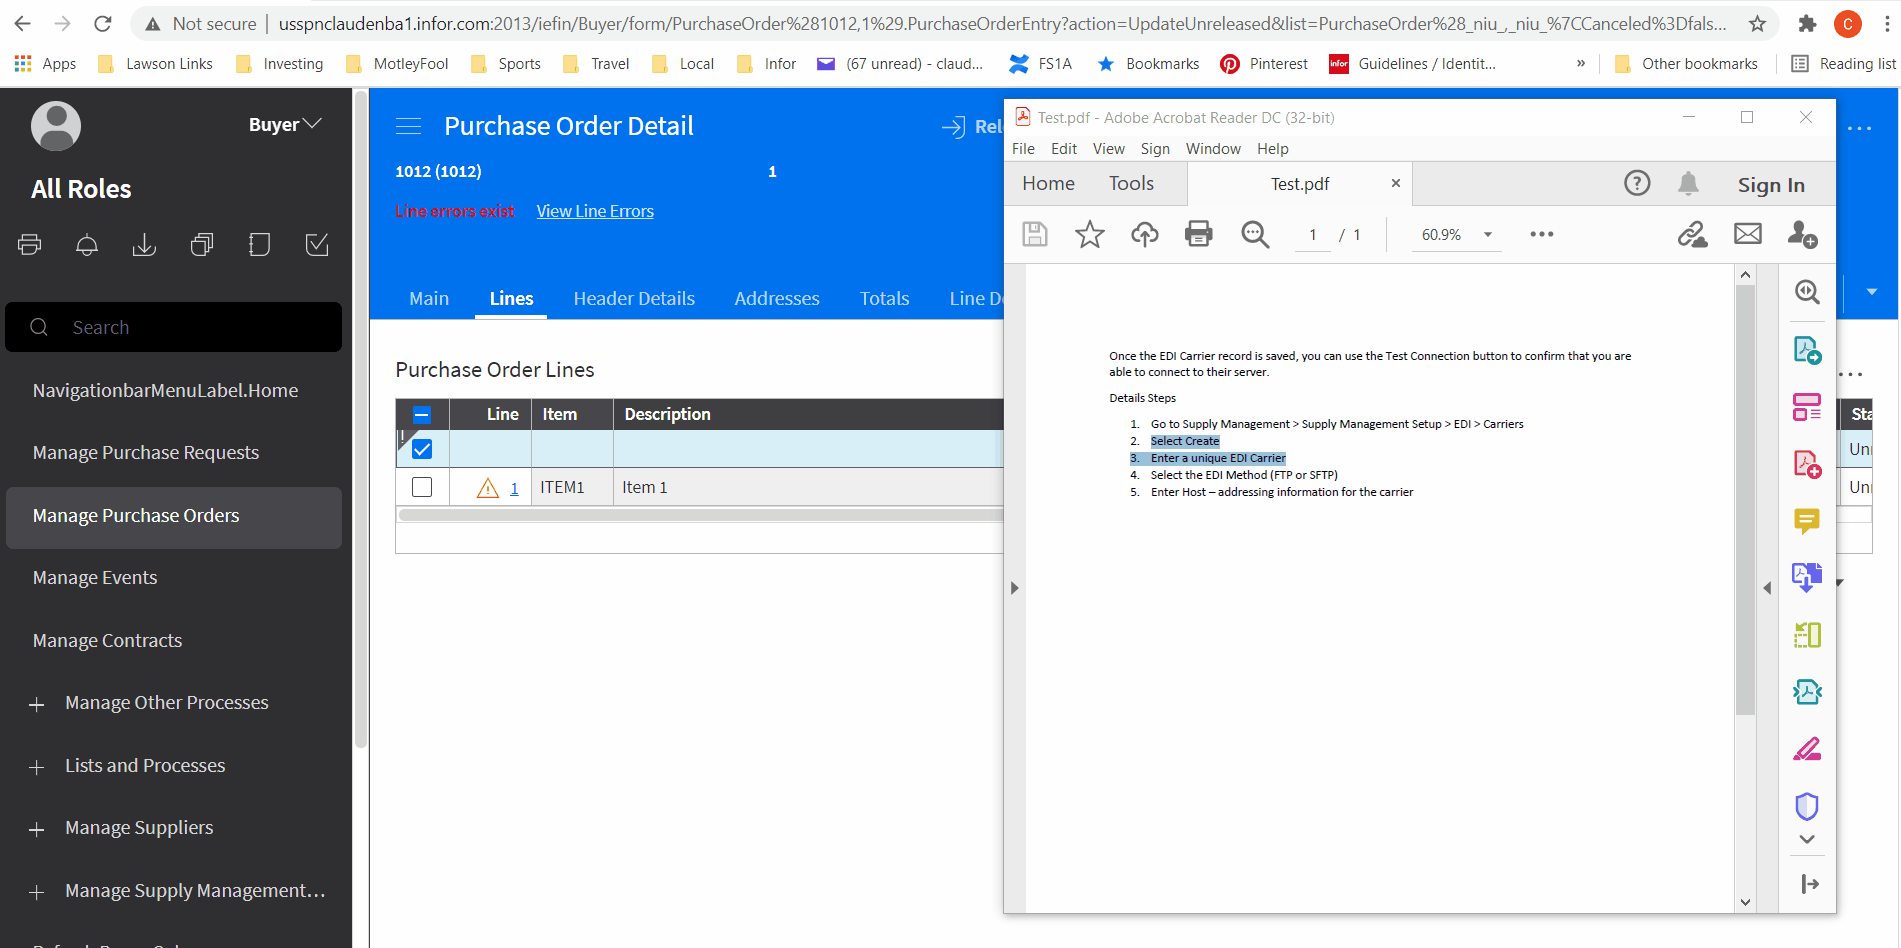
Task: Uncheck the selected first line checkbox
Action: [x=422, y=449]
